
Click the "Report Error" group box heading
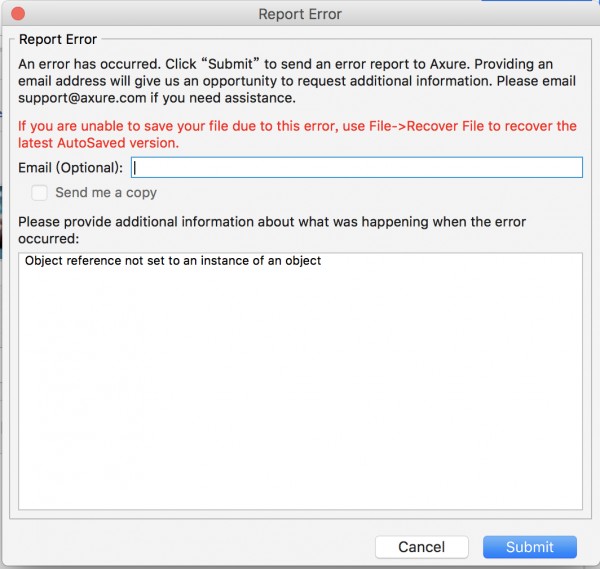point(59,40)
